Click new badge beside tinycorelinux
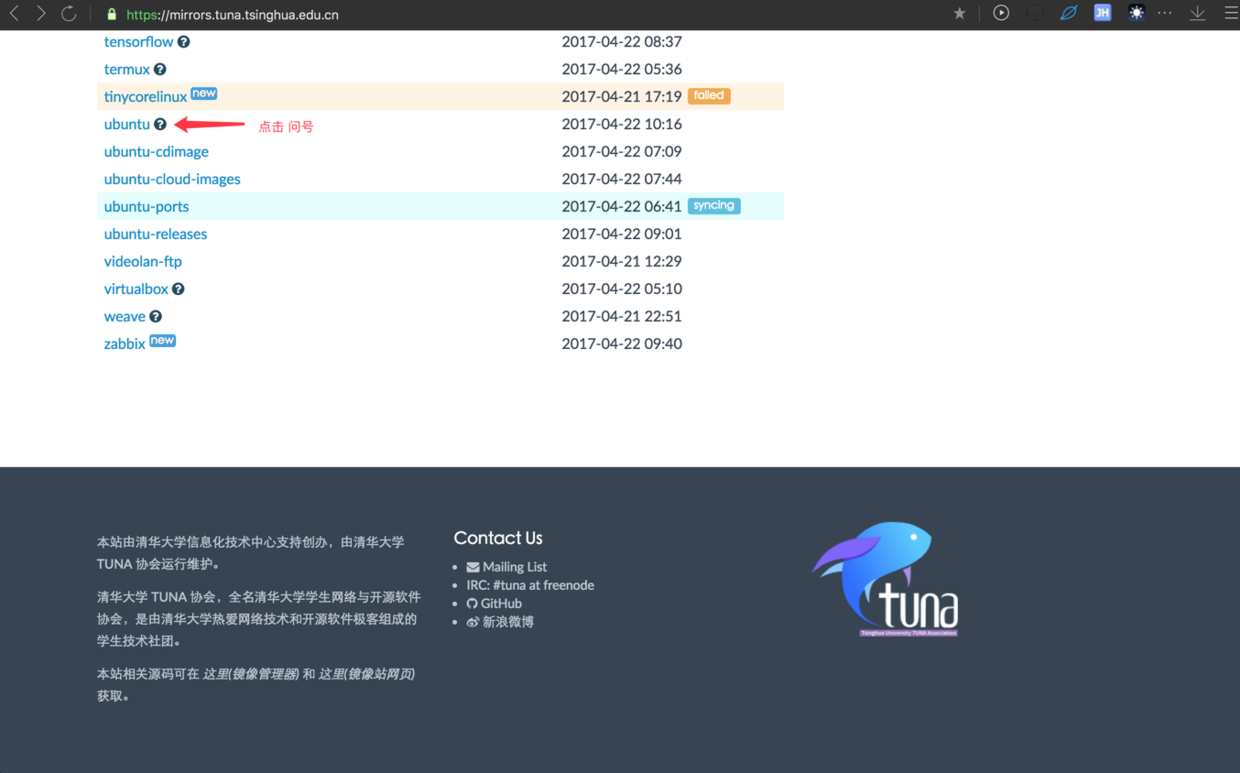The width and height of the screenshot is (1240, 773). (204, 93)
